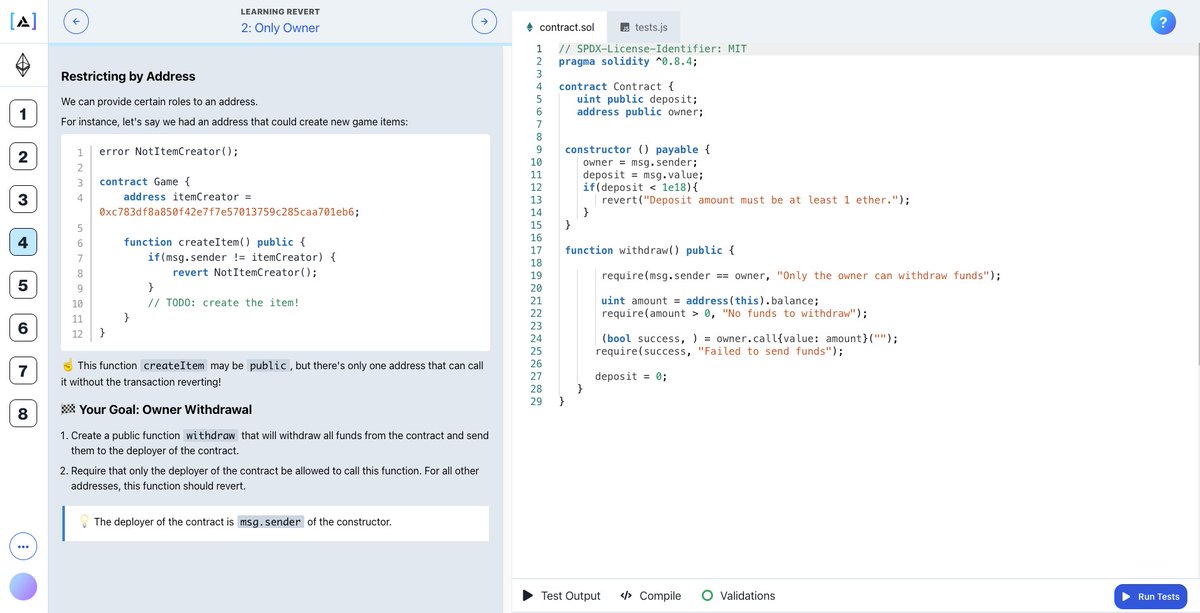Place cursor on 'deposit = 0;' line

click(x=631, y=376)
